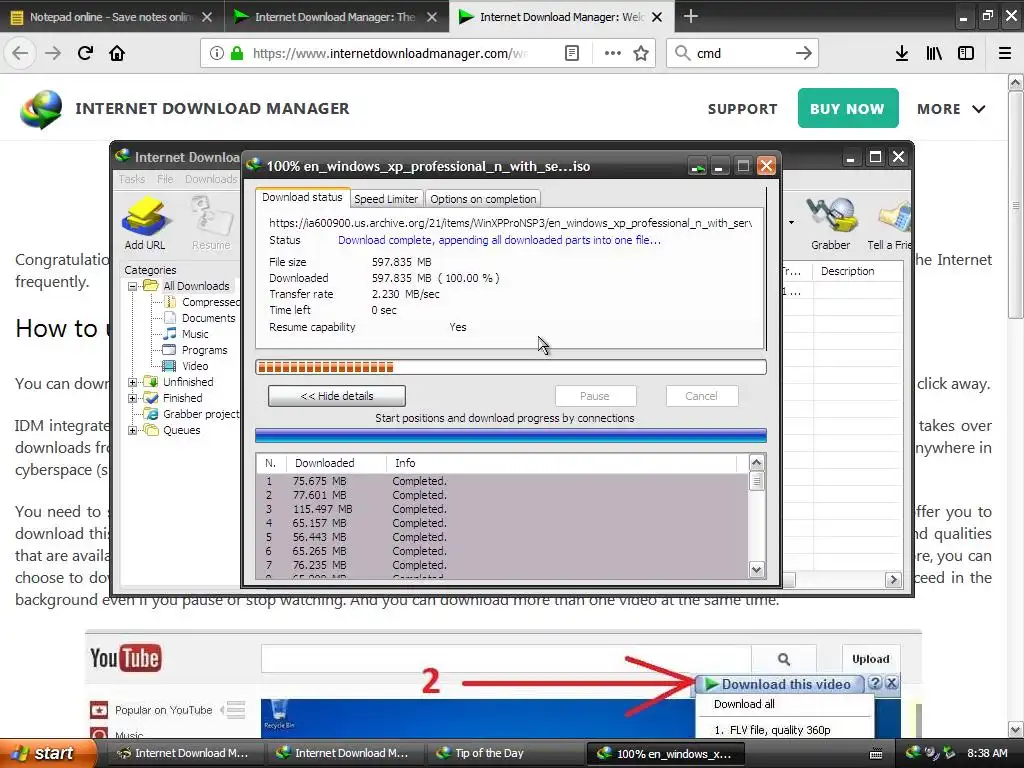Open Firefox library icon
Viewport: 1024px width, 768px height.
[934, 53]
